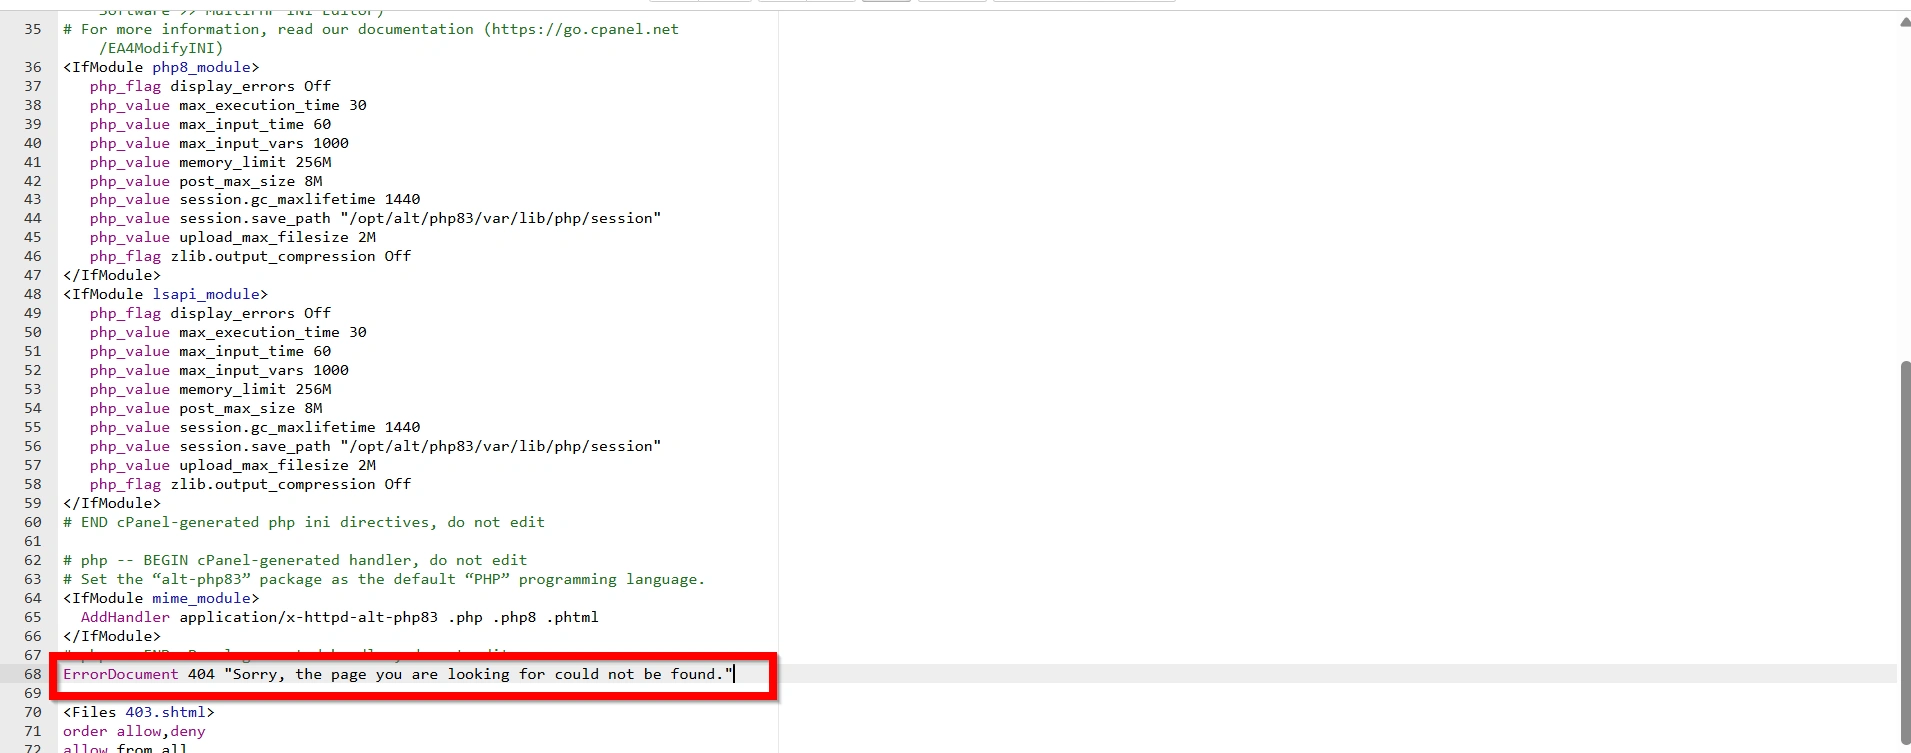Viewport: 1911px width, 753px height.
Task: Click 'post_max_size 8M' on line 42
Action: [x=251, y=181]
